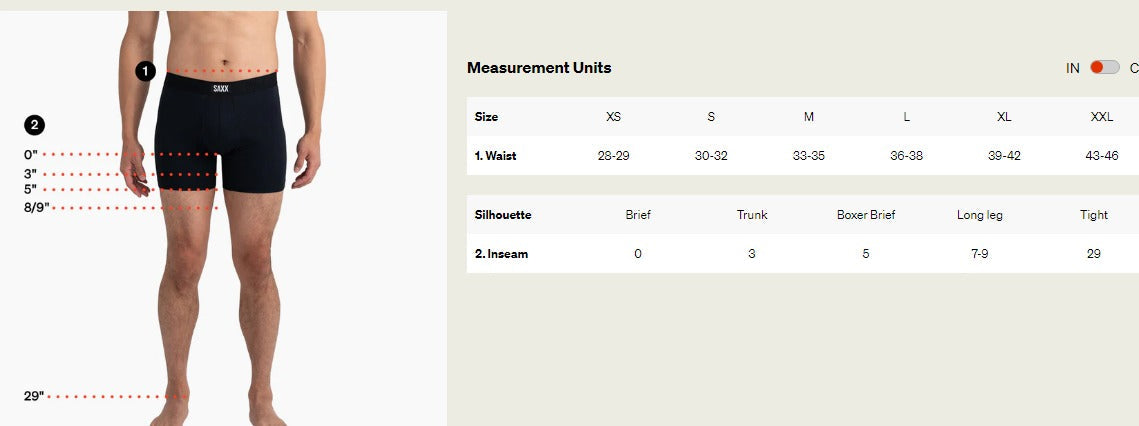Click the model image thumbnail
Image resolution: width=1139 pixels, height=426 pixels.
[x=223, y=218]
